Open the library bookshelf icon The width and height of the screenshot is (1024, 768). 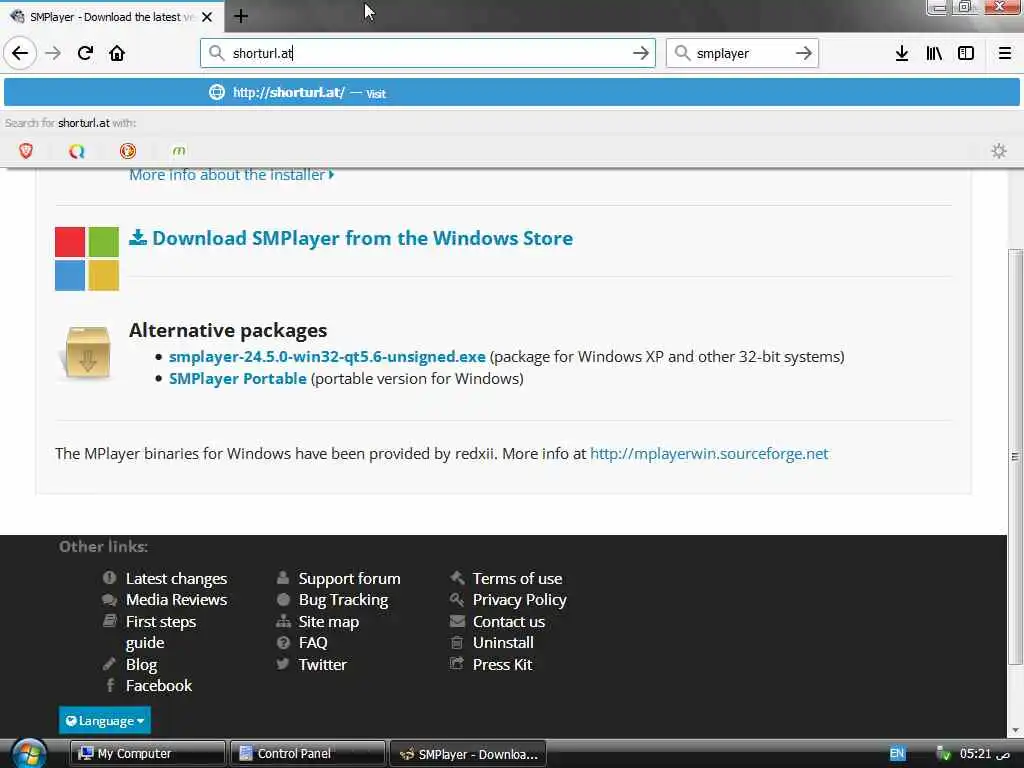pos(934,53)
